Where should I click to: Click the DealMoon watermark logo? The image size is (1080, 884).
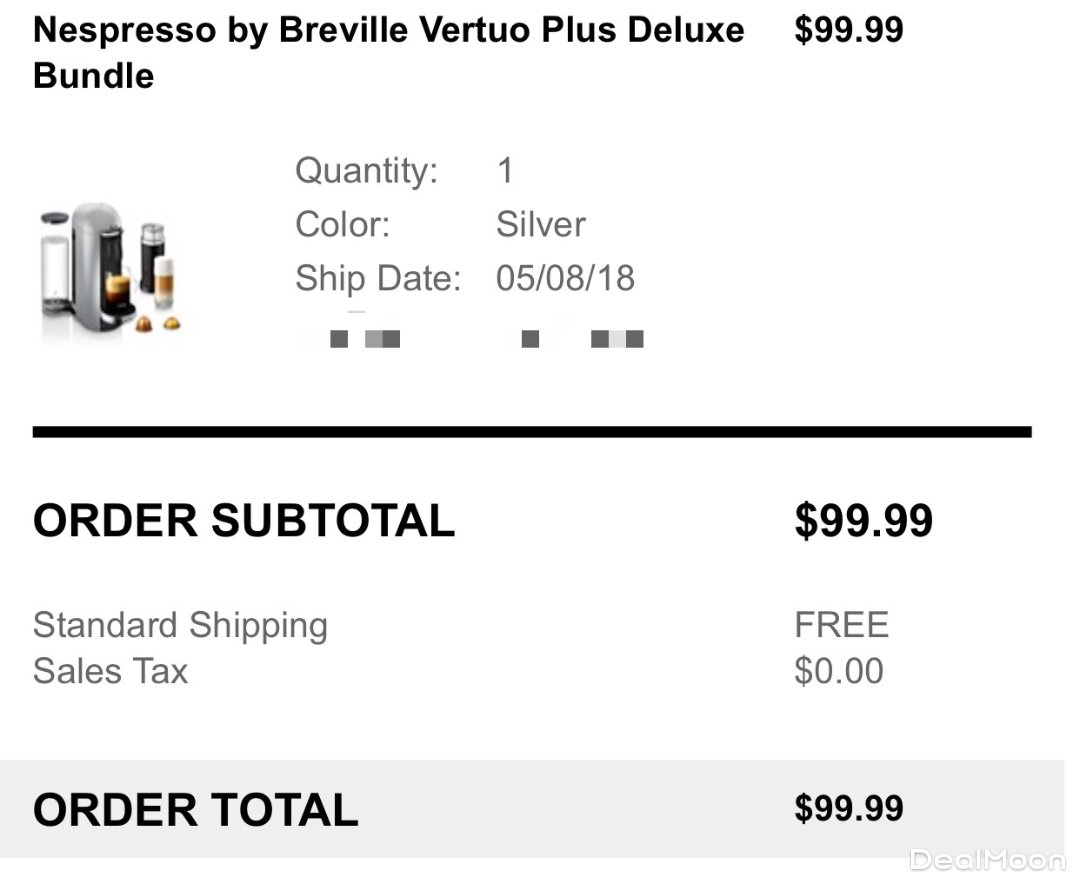pos(986,860)
